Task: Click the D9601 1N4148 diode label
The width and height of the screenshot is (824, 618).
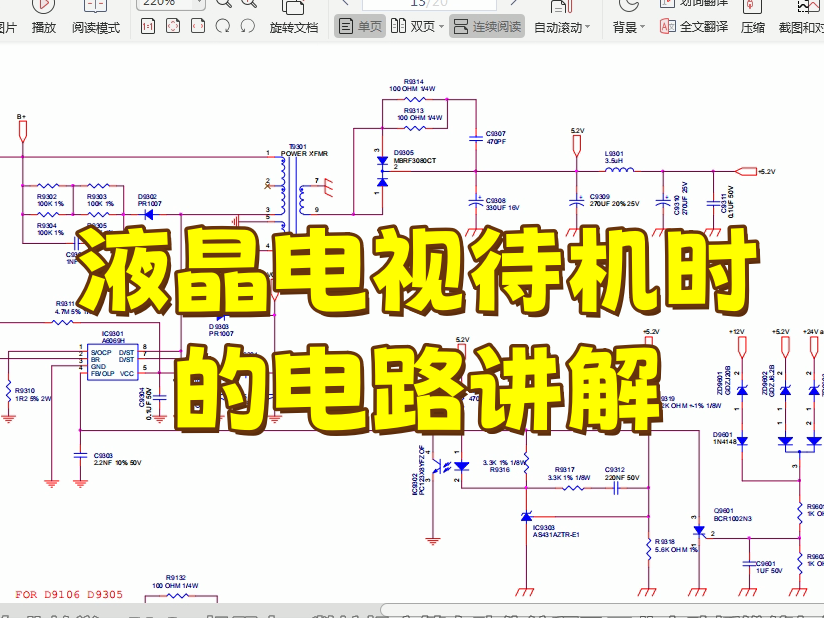Action: 724,438
